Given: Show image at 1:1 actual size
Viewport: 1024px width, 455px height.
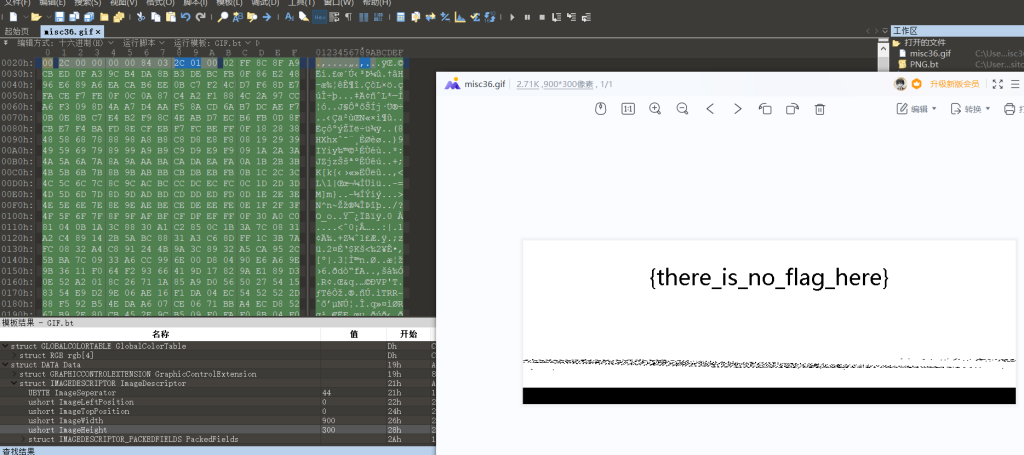Looking at the screenshot, I should pyautogui.click(x=628, y=108).
